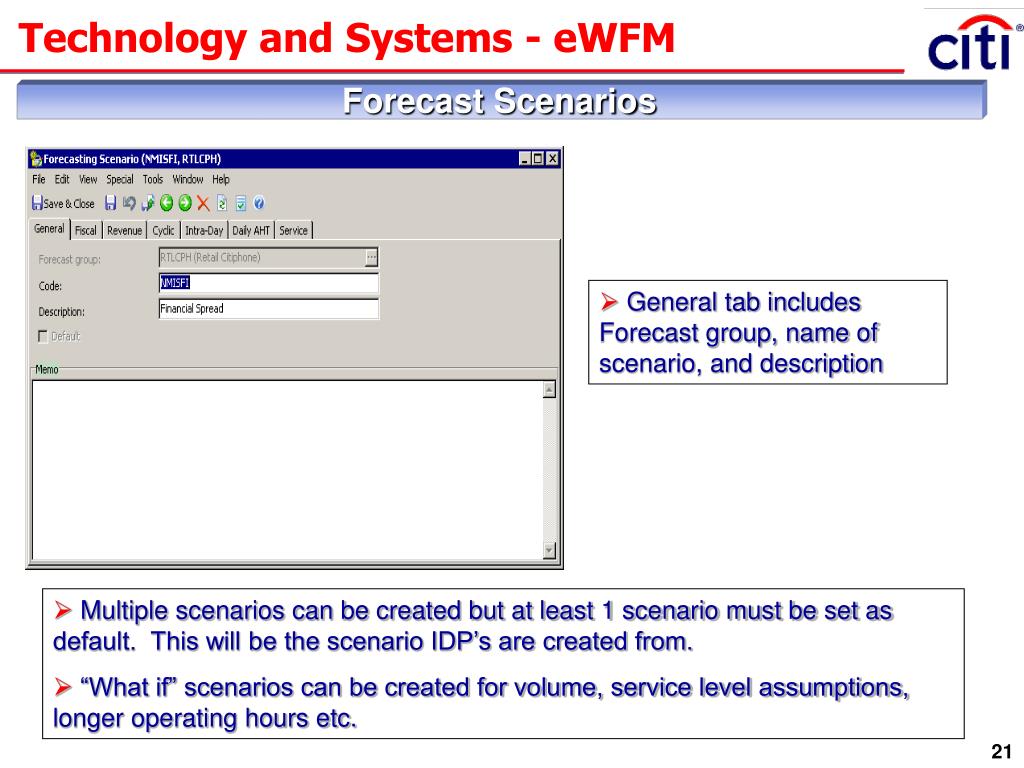The height and width of the screenshot is (768, 1024).
Task: Delete scenario using the red X icon
Action: pos(203,204)
